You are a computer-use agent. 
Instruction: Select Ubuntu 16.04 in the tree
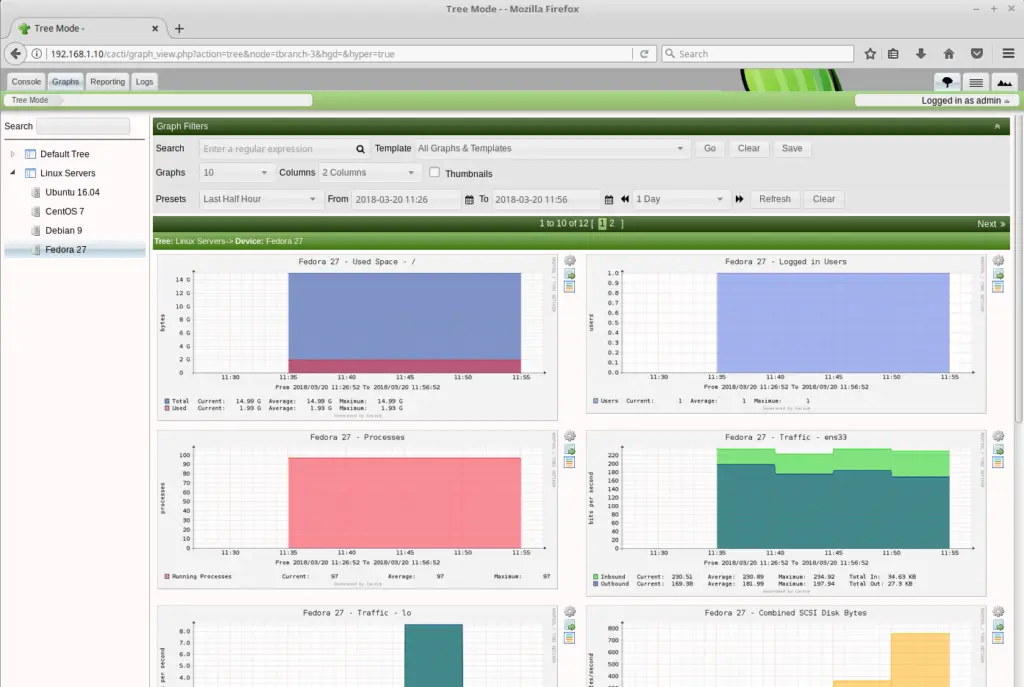click(x=72, y=192)
